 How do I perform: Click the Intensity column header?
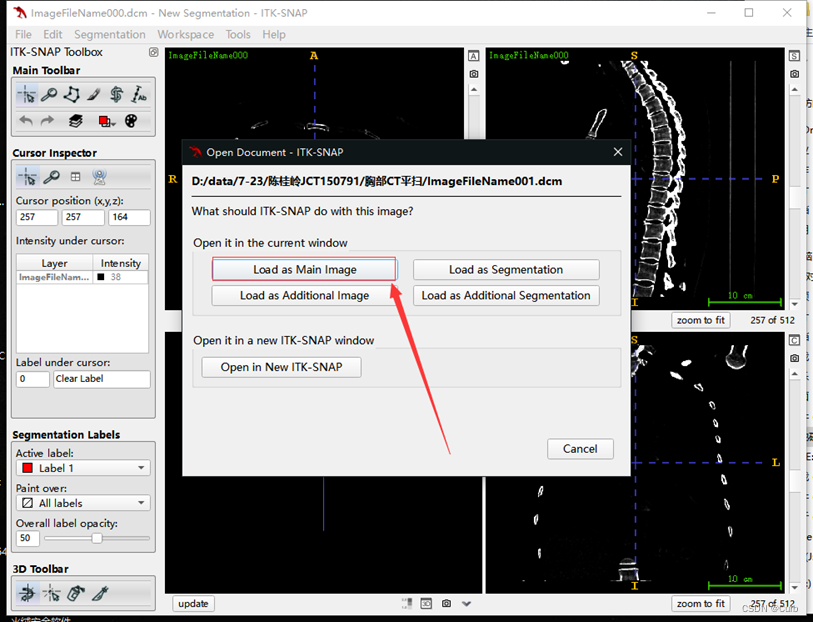[x=120, y=263]
